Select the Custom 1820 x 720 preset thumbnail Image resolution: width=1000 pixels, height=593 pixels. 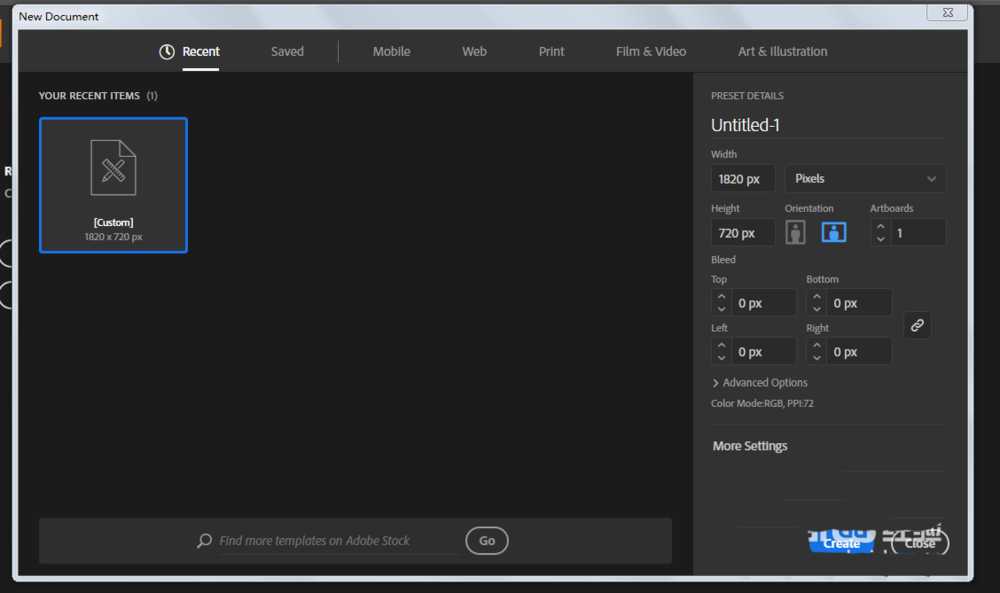(113, 185)
